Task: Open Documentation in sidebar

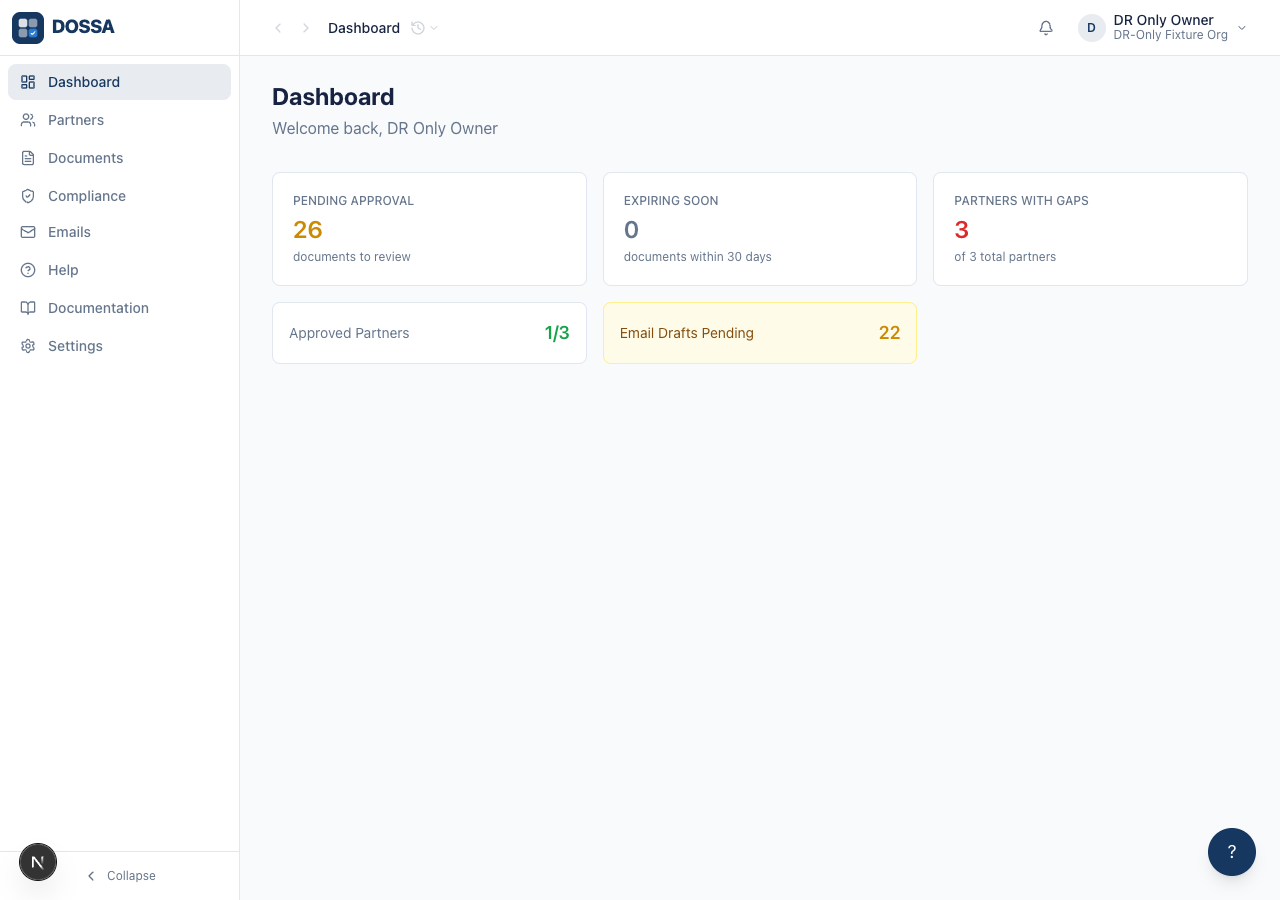Action: tap(119, 308)
